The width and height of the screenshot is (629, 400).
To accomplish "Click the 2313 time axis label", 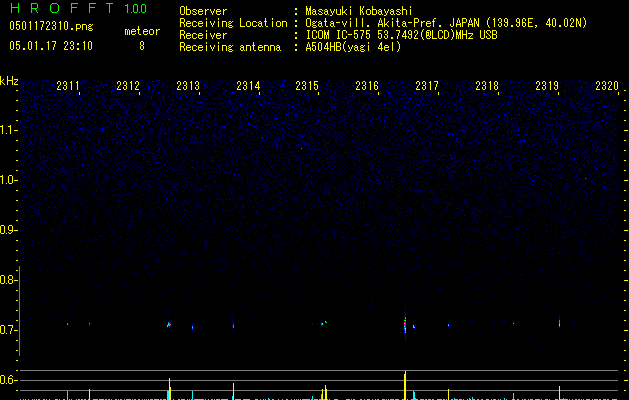I will point(188,86).
